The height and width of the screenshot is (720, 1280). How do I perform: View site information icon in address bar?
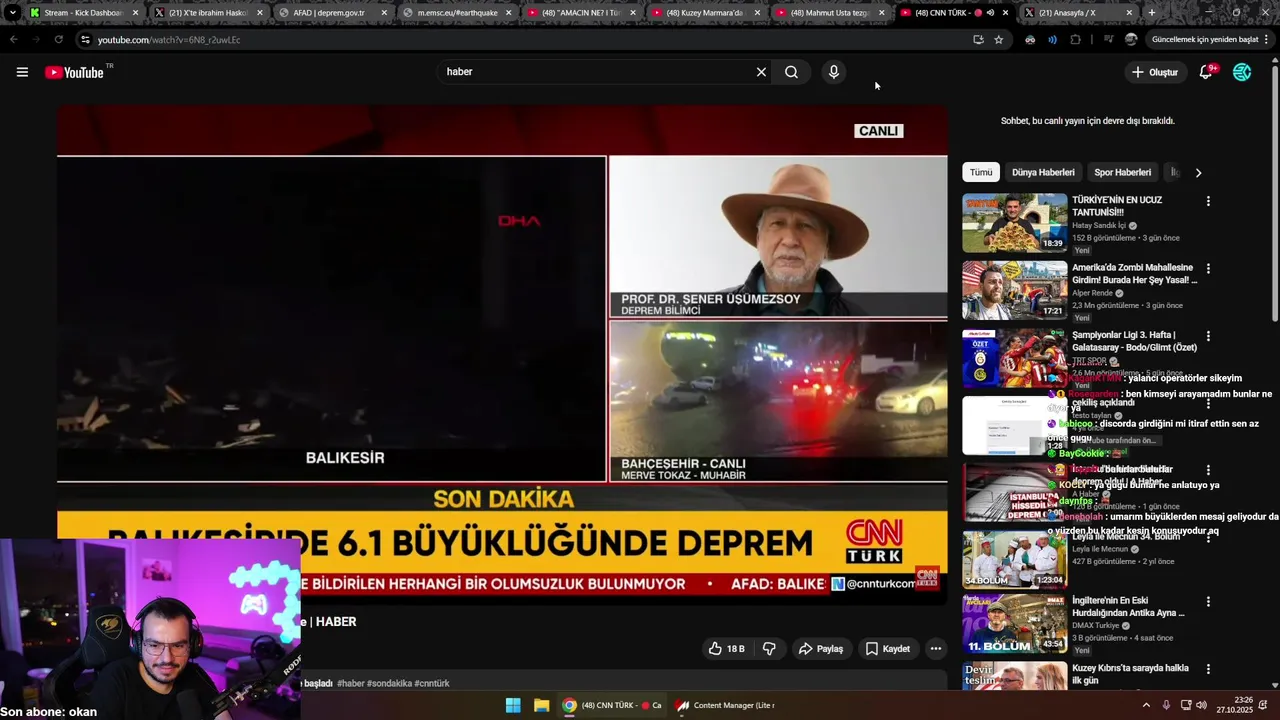coord(85,40)
